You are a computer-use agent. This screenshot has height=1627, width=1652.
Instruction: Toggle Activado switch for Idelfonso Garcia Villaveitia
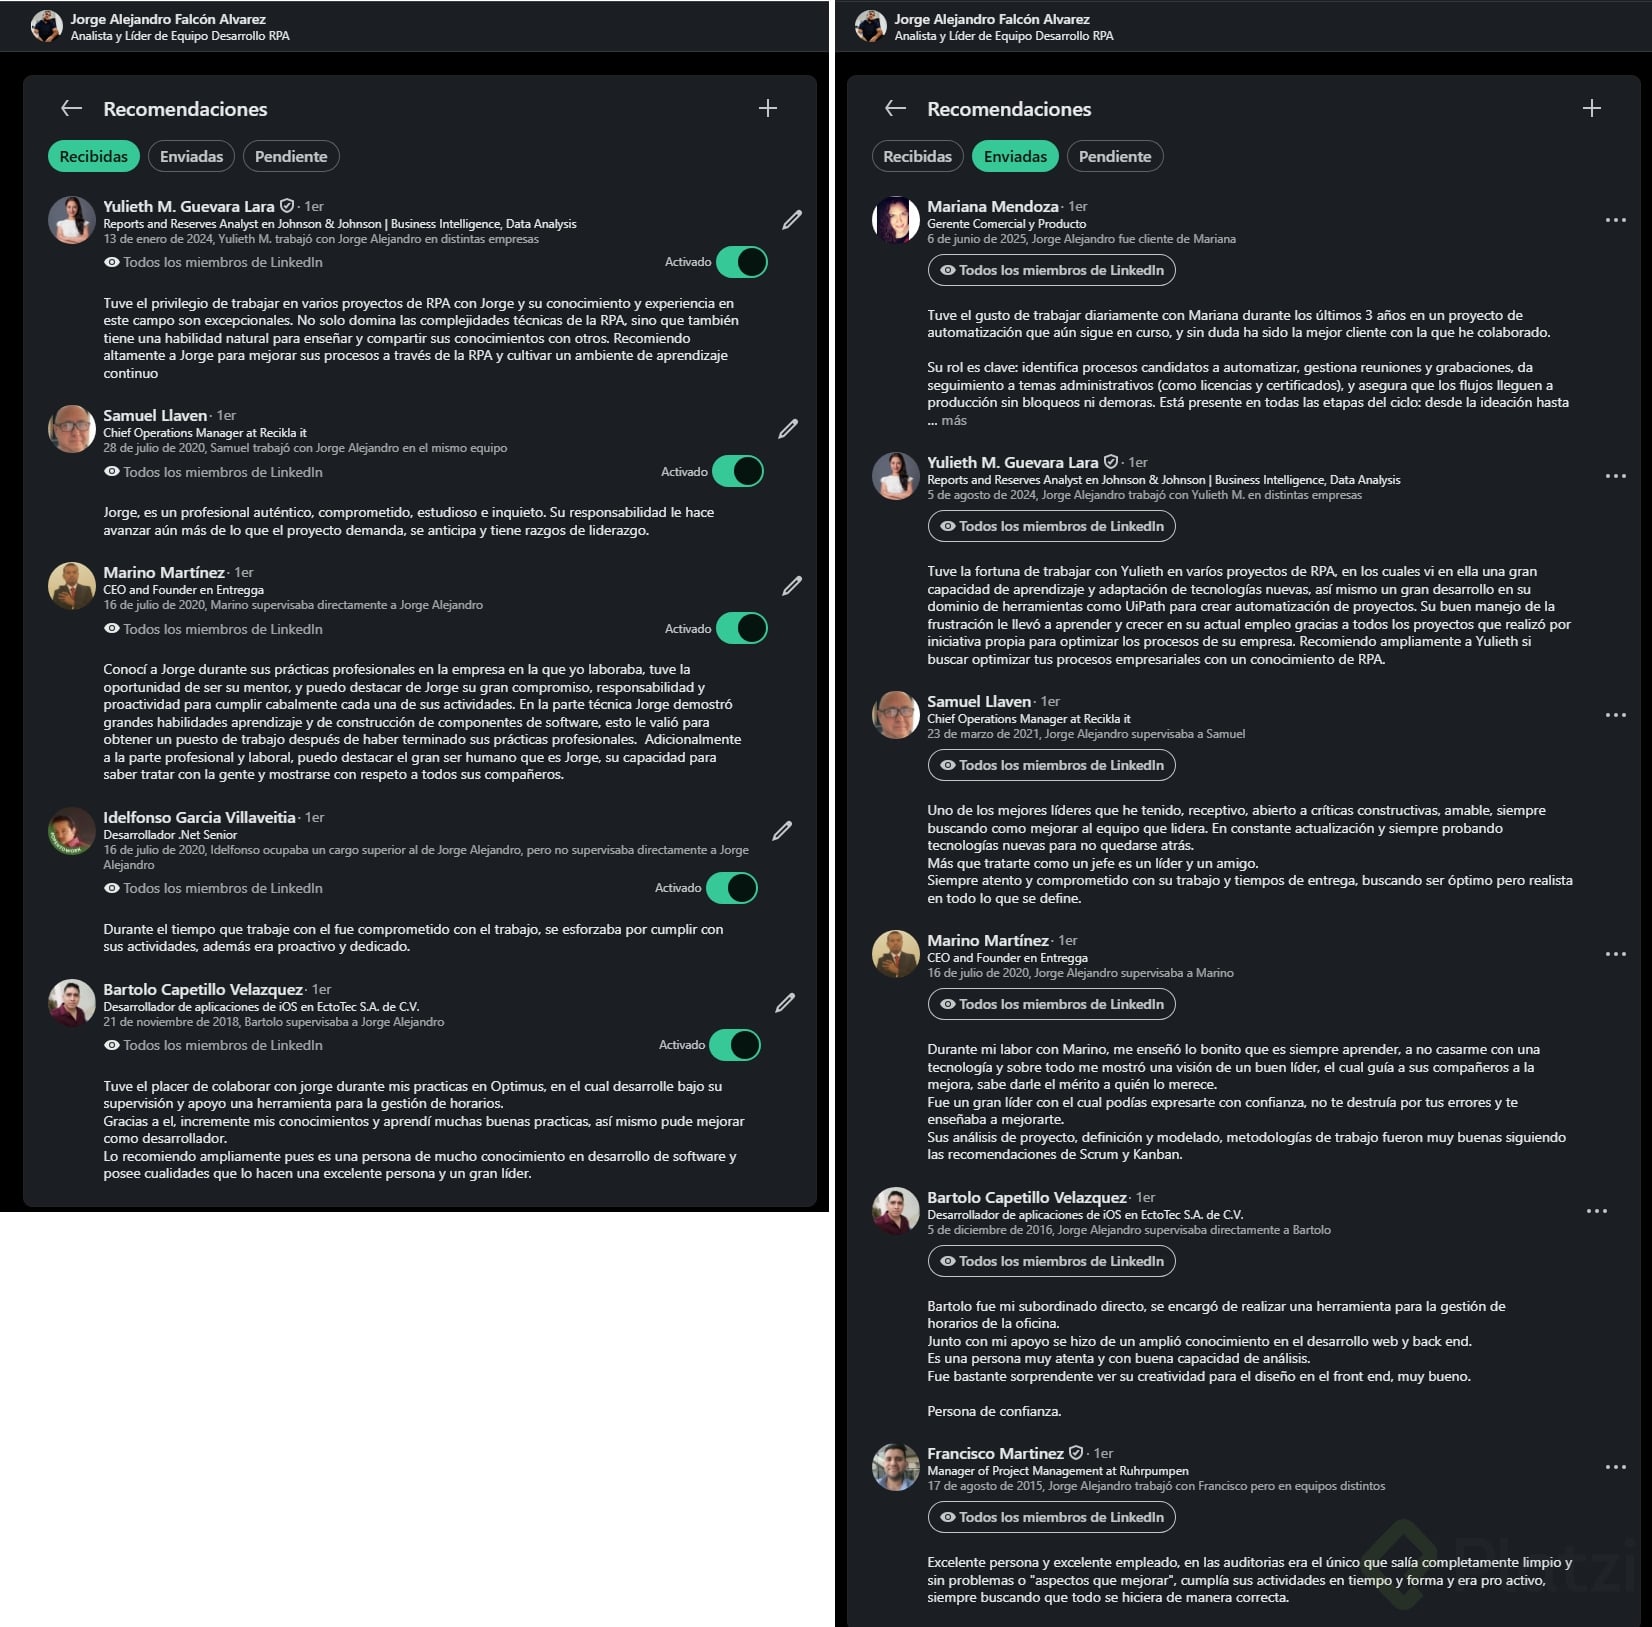[732, 888]
